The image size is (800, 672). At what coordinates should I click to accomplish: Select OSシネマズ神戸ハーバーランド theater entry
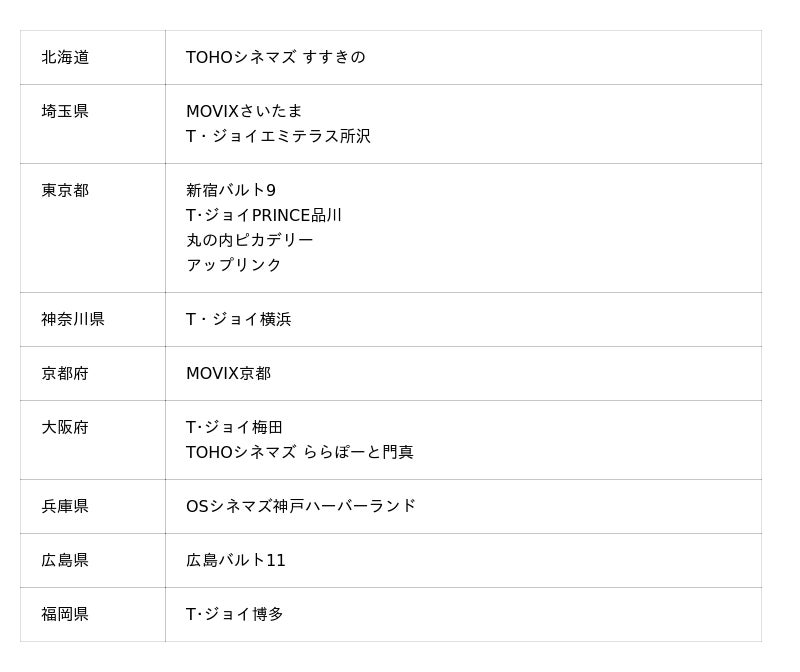click(301, 506)
